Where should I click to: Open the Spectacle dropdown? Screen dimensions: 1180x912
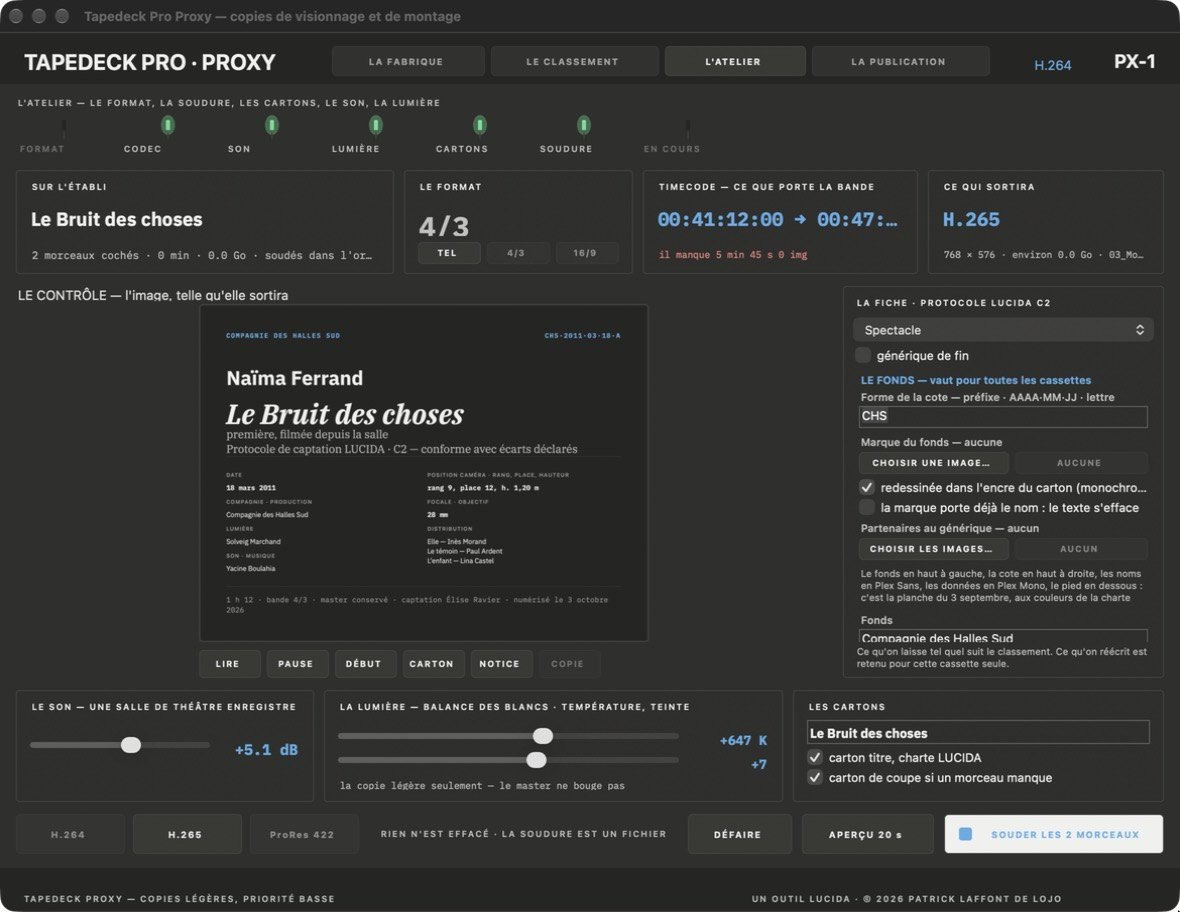[1003, 330]
